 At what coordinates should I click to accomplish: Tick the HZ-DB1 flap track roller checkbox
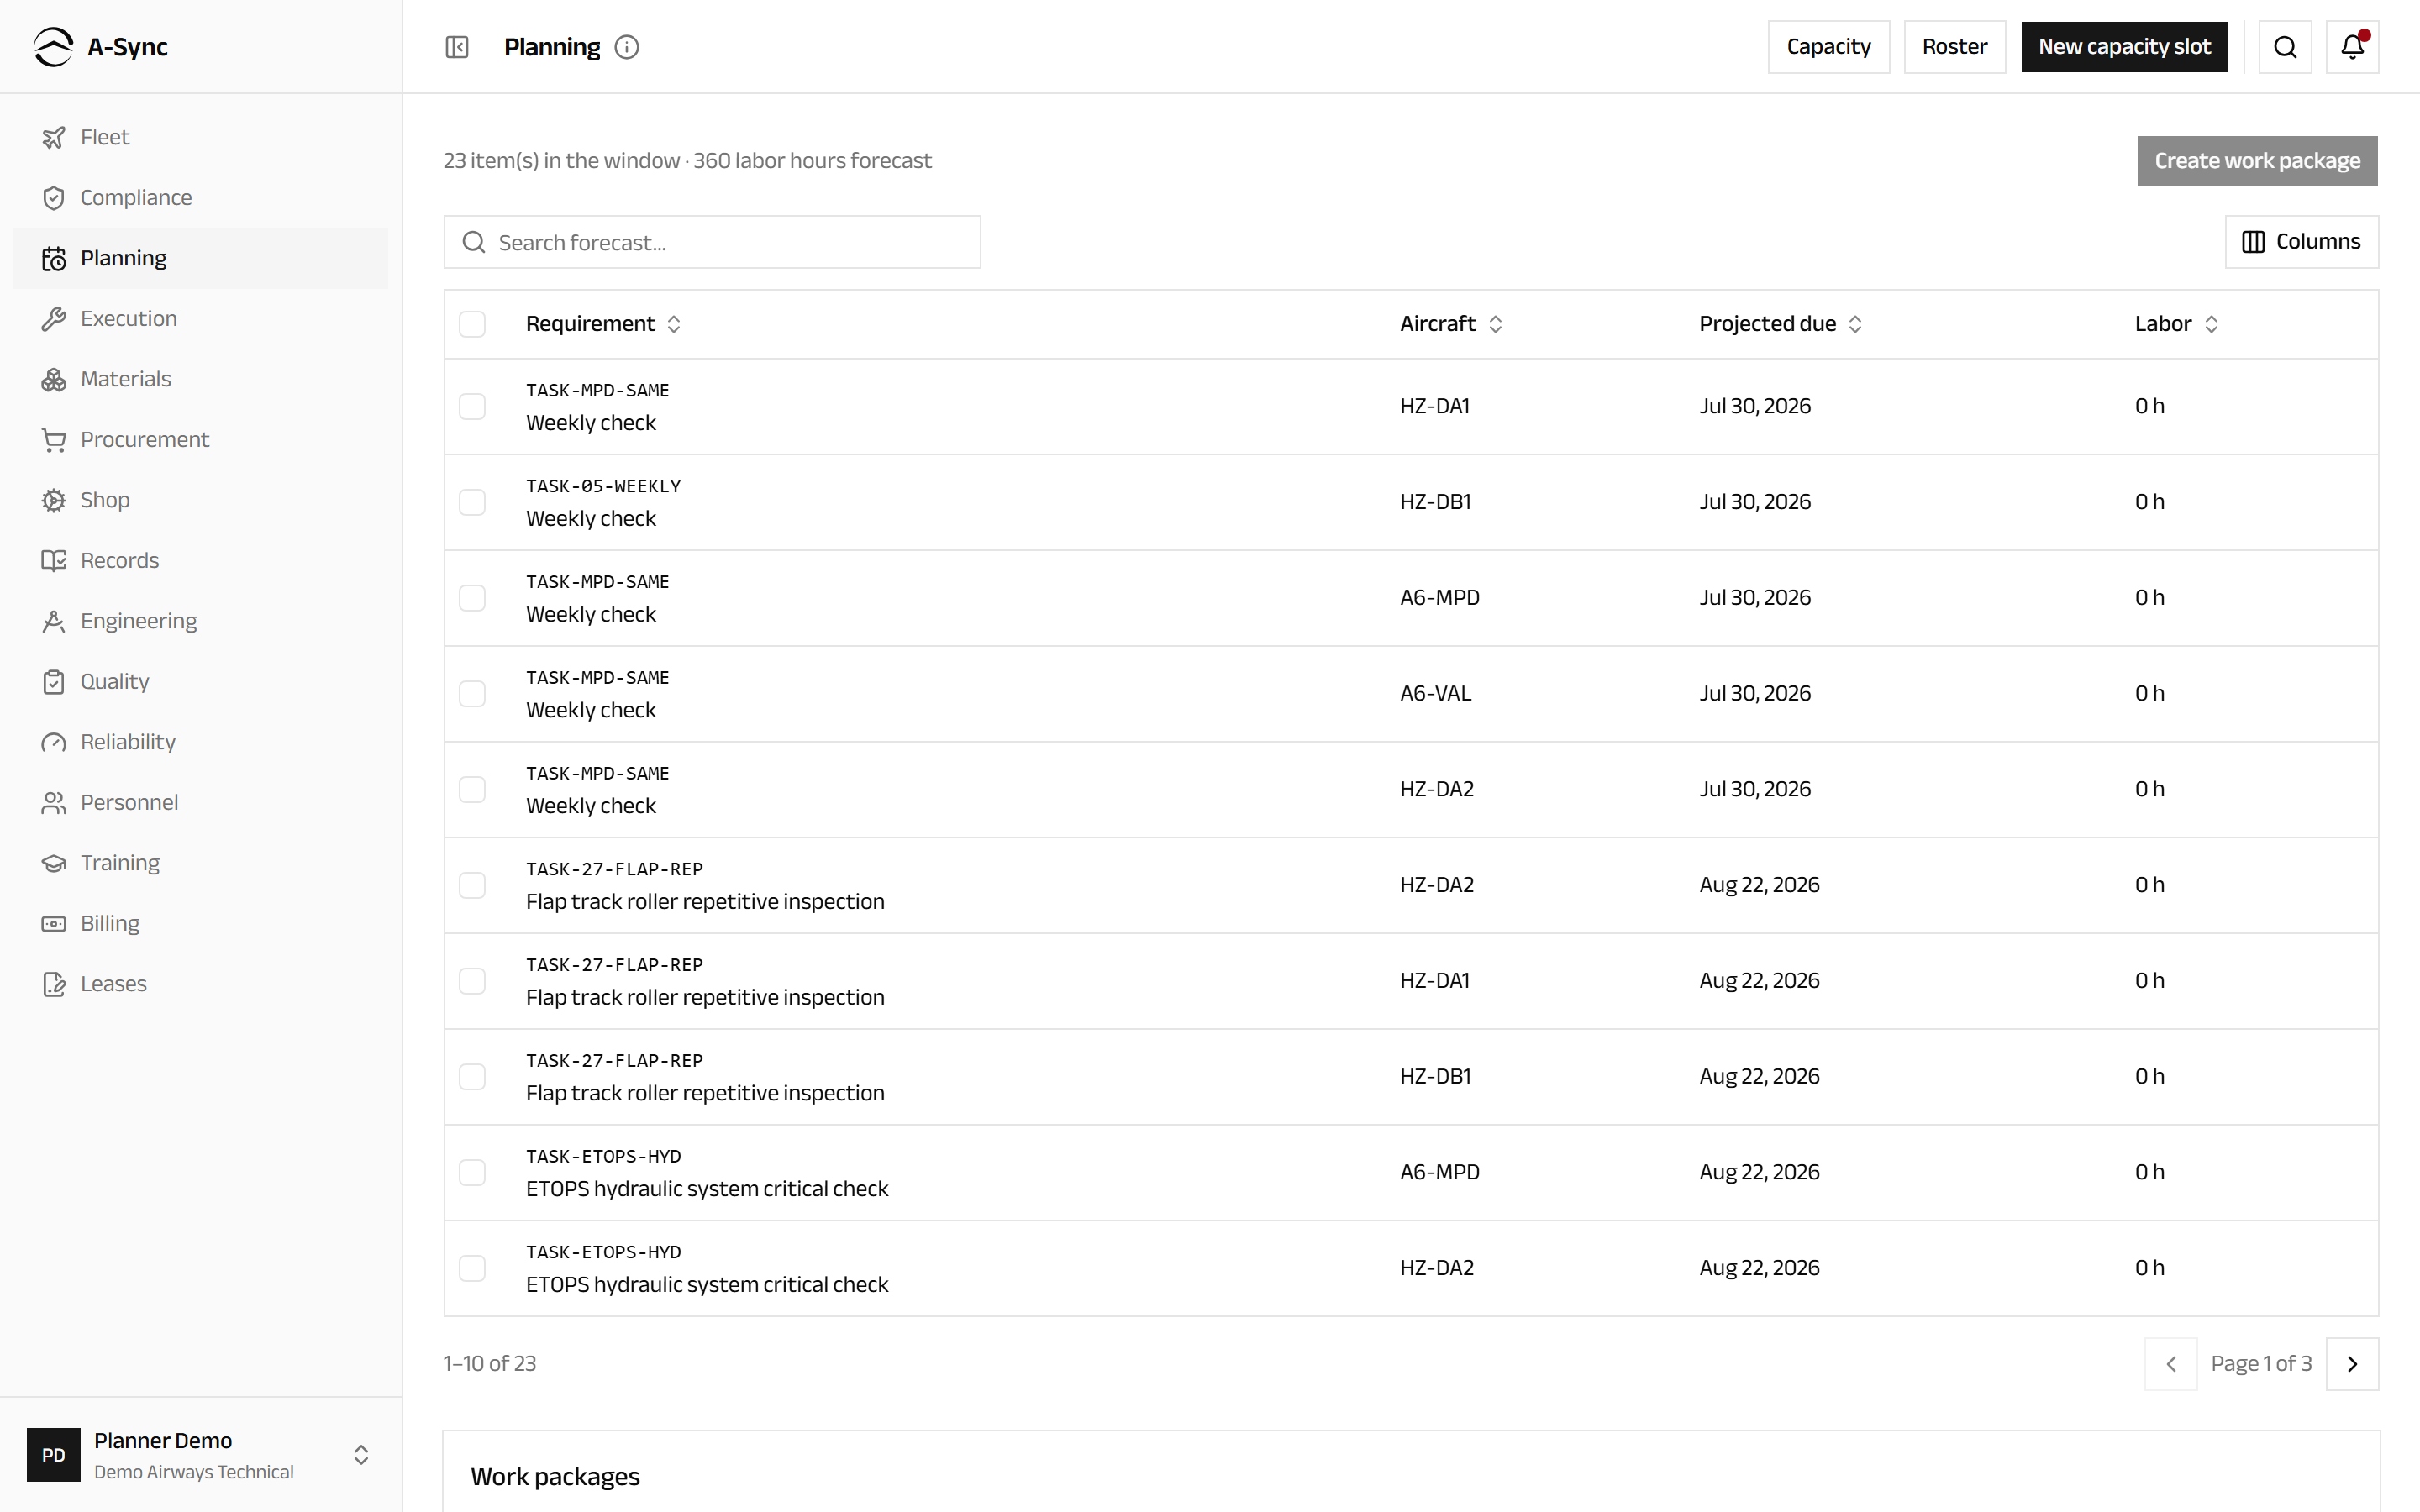472,1077
